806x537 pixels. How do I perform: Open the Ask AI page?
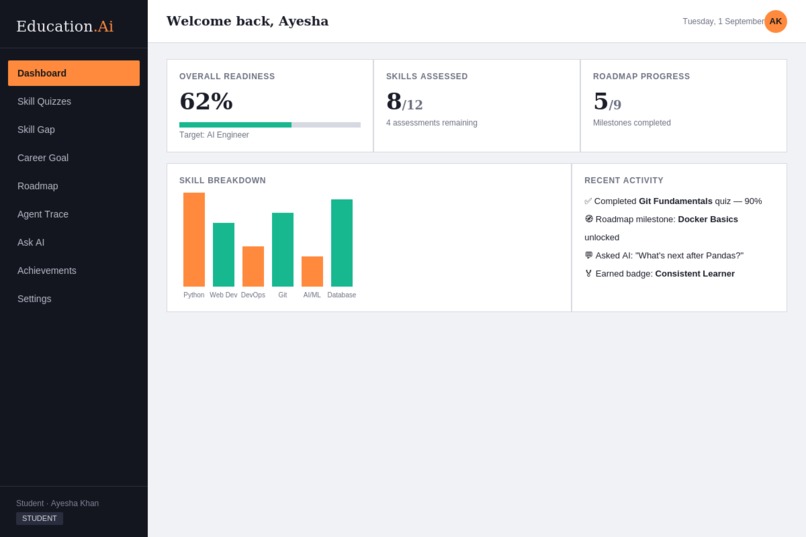coord(74,242)
